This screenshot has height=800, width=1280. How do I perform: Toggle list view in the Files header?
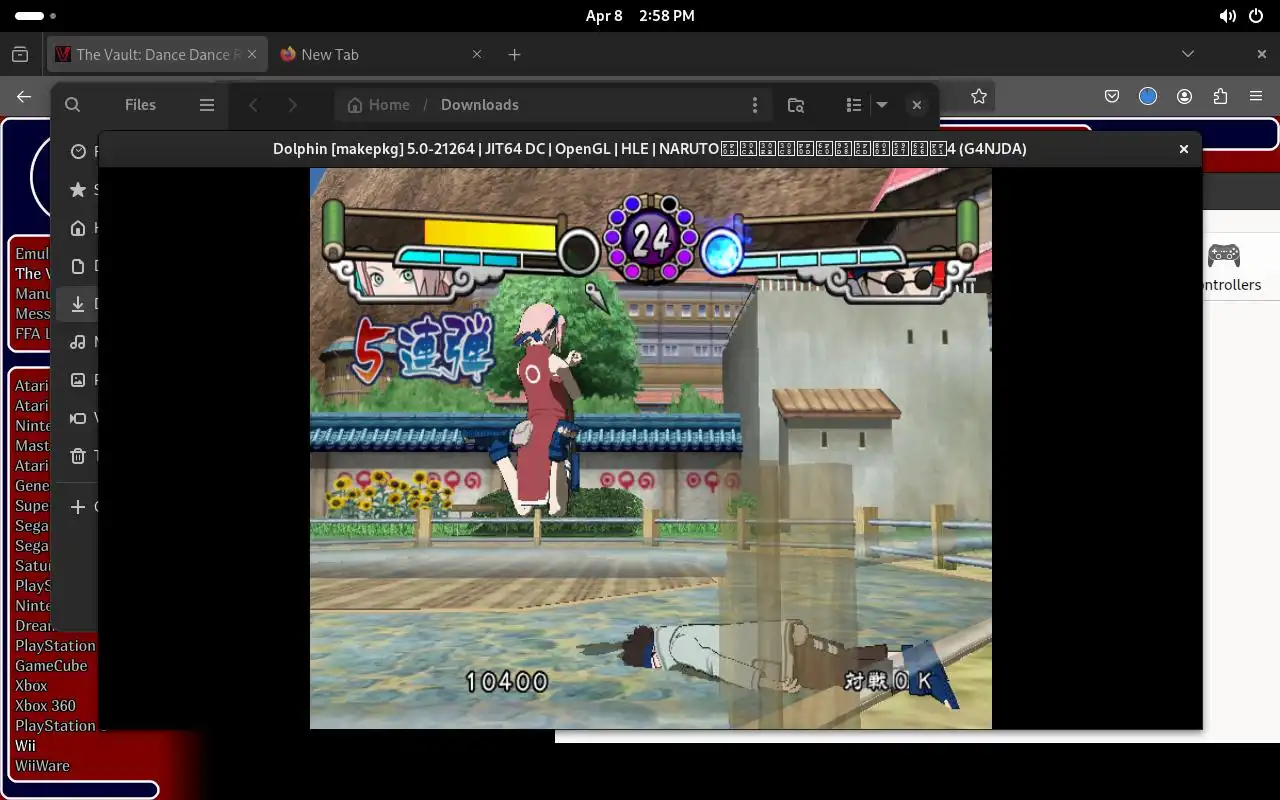(853, 104)
